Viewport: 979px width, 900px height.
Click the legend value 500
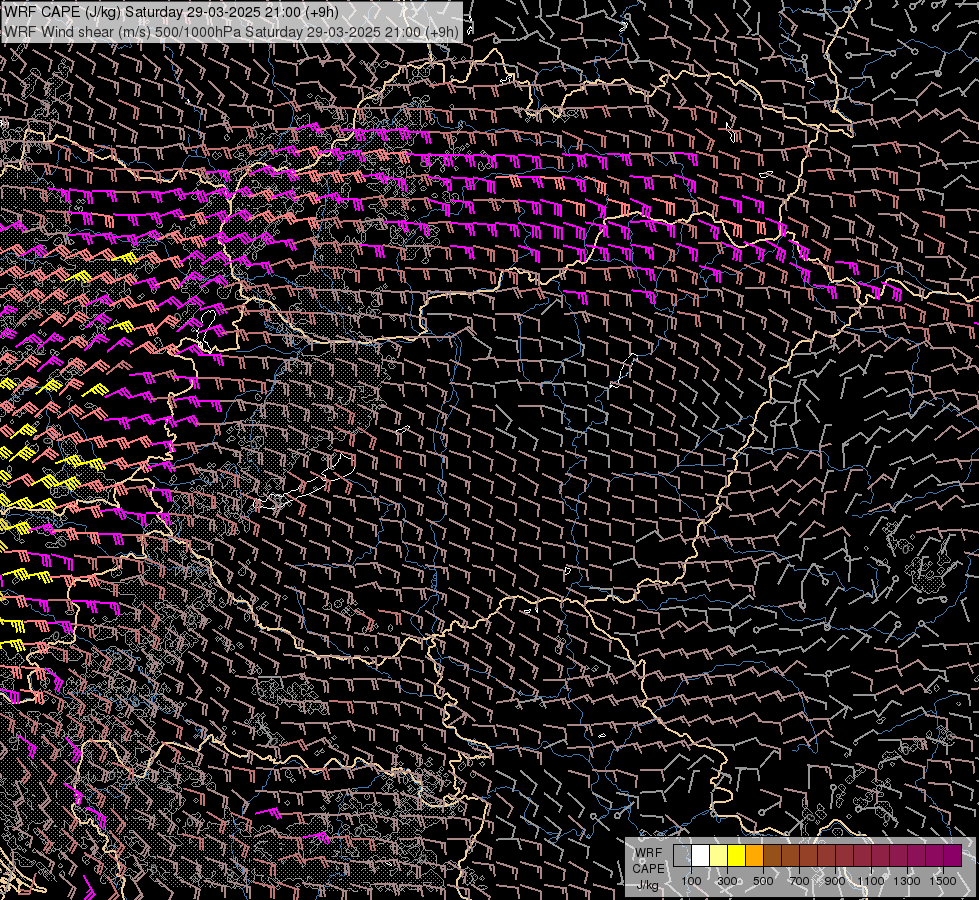tap(763, 881)
